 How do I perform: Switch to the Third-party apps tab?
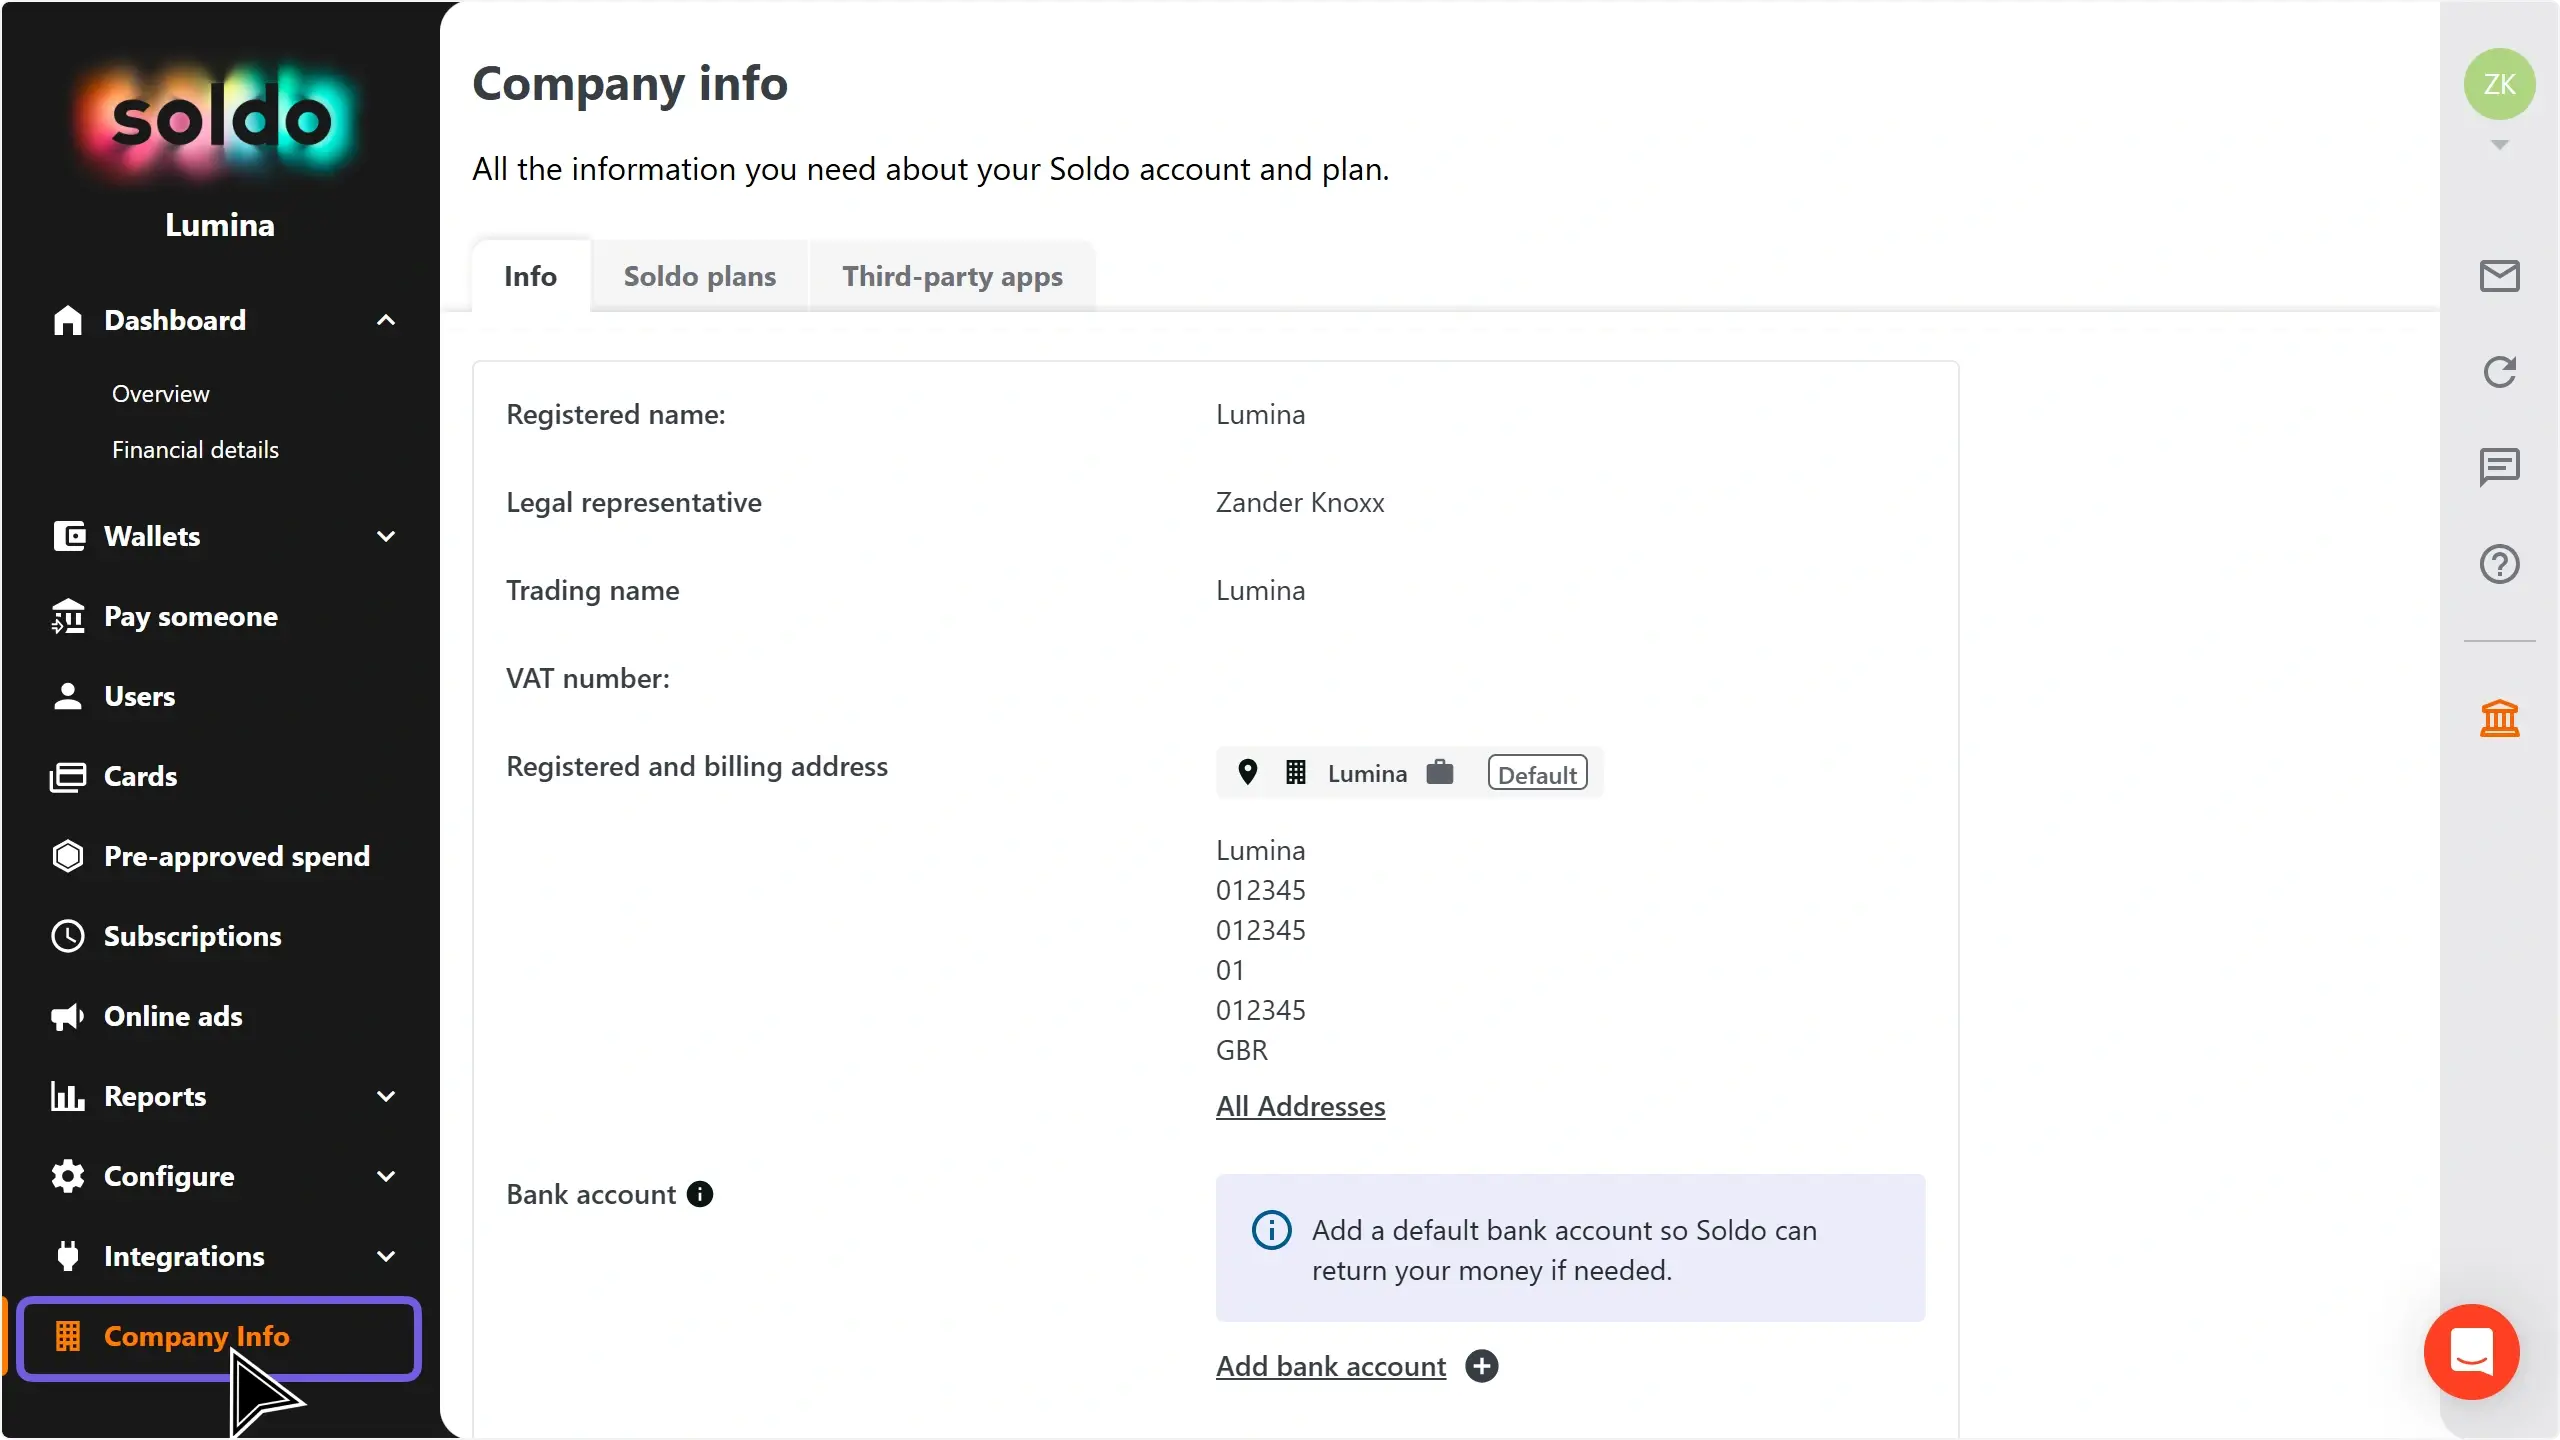pos(952,276)
